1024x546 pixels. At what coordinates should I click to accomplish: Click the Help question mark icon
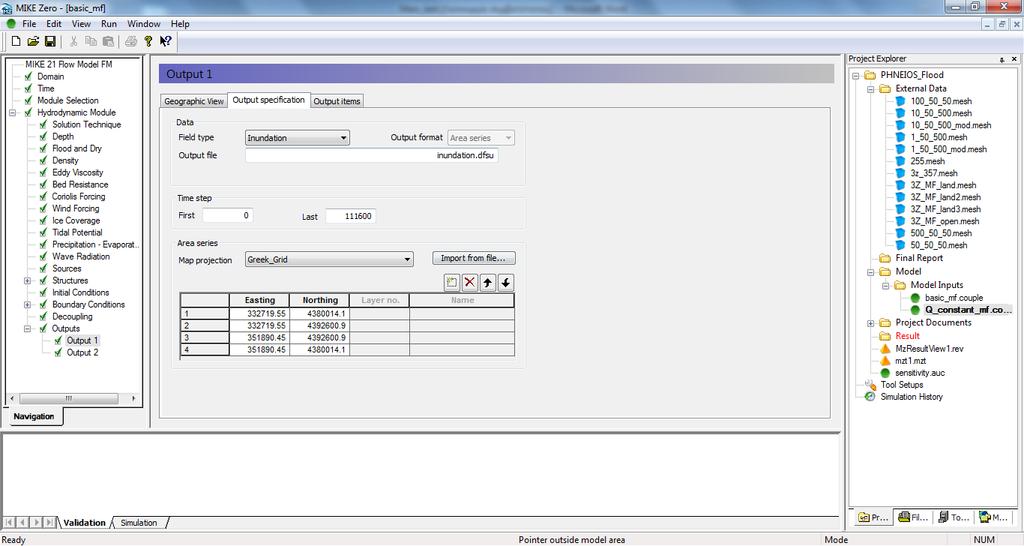click(148, 41)
